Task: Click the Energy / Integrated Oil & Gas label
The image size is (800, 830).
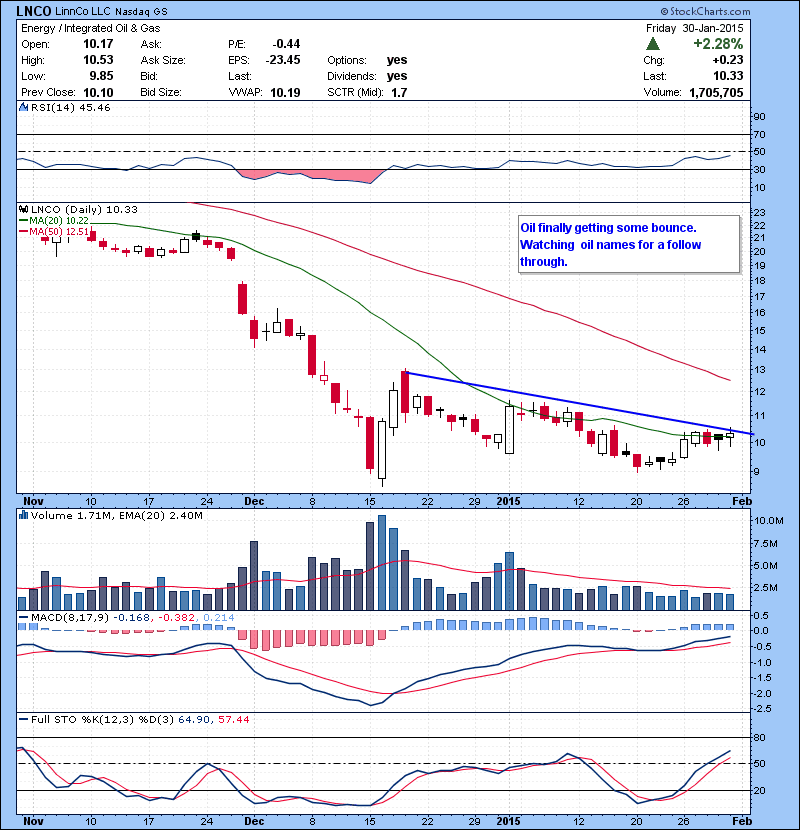Action: [91, 28]
